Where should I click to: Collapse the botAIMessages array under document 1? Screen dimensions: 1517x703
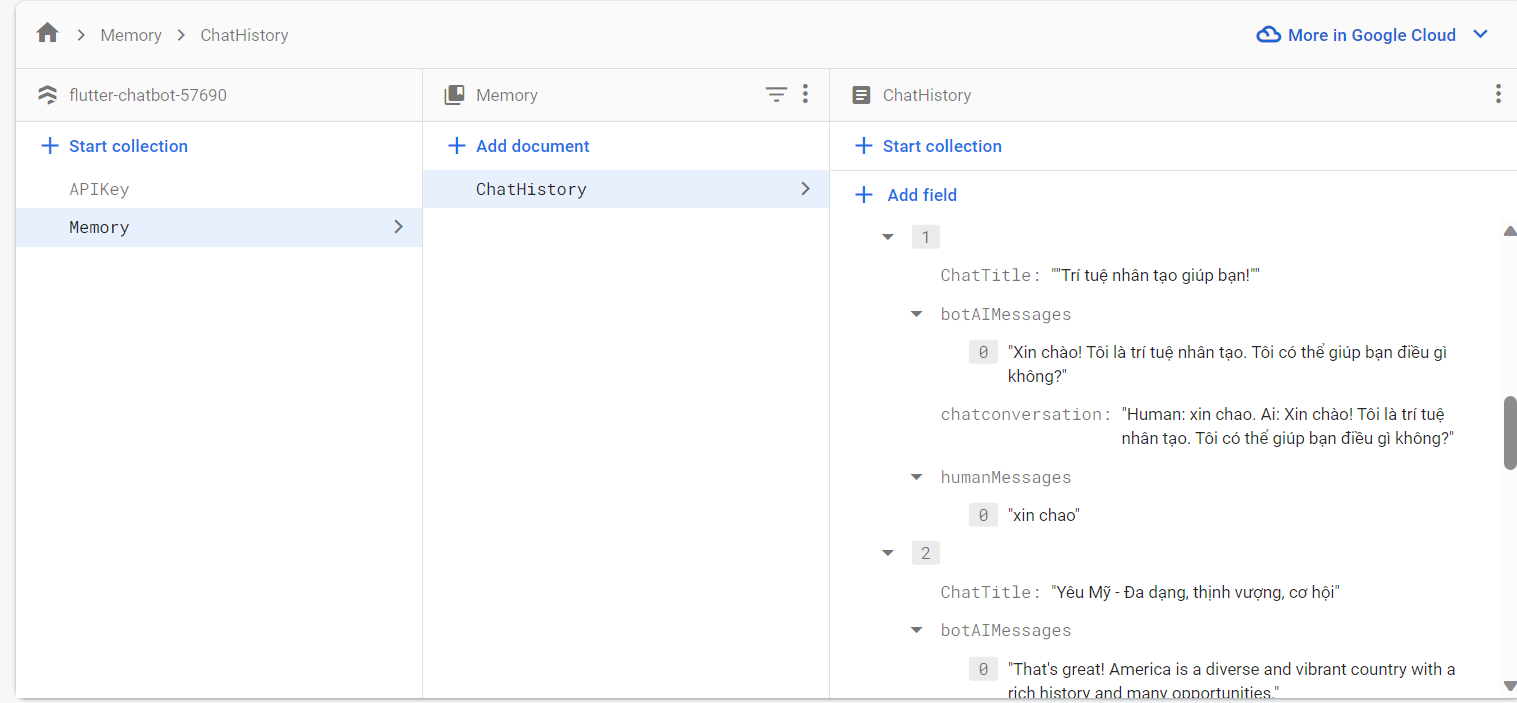click(x=916, y=313)
